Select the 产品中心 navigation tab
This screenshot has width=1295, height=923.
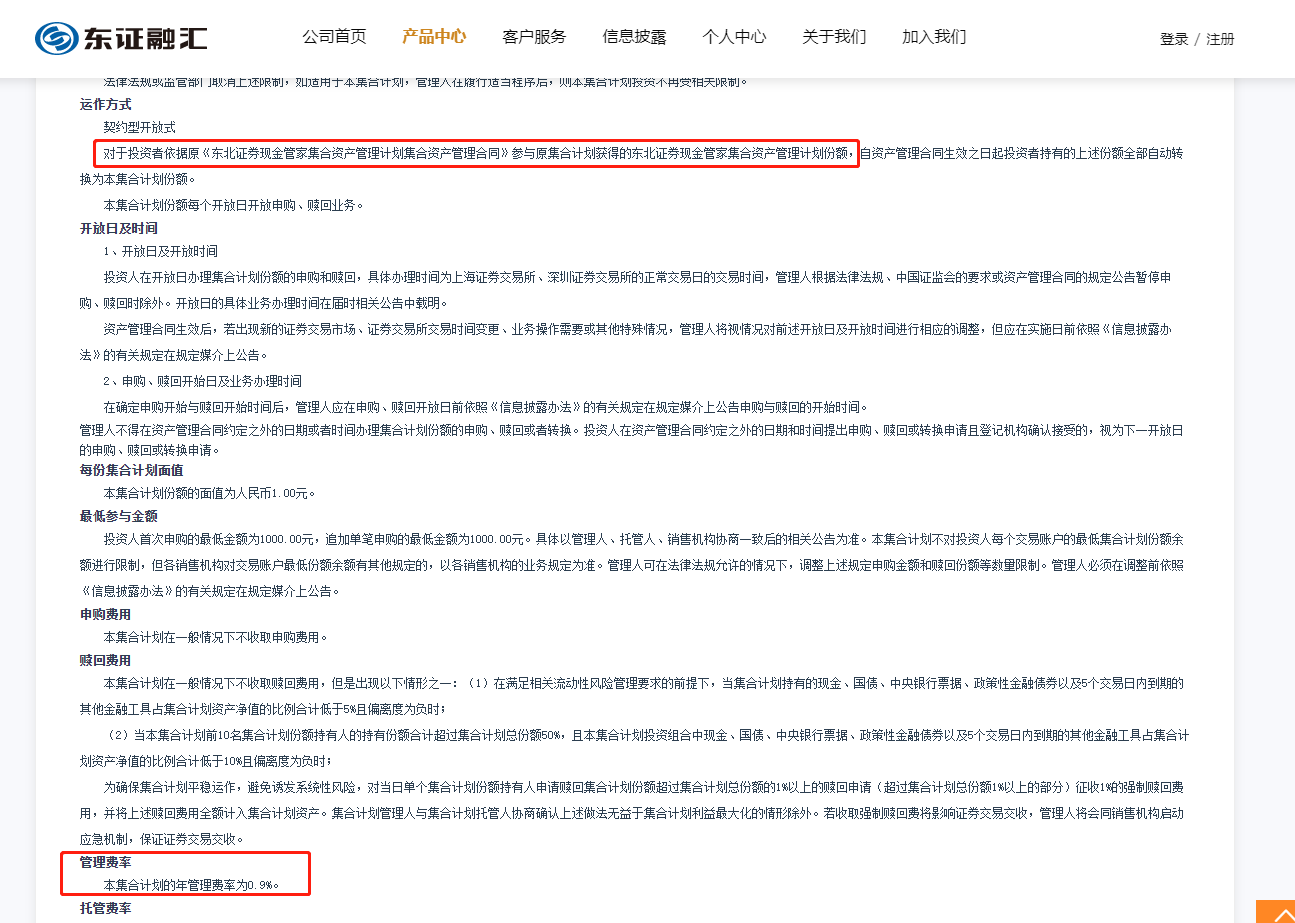point(434,37)
